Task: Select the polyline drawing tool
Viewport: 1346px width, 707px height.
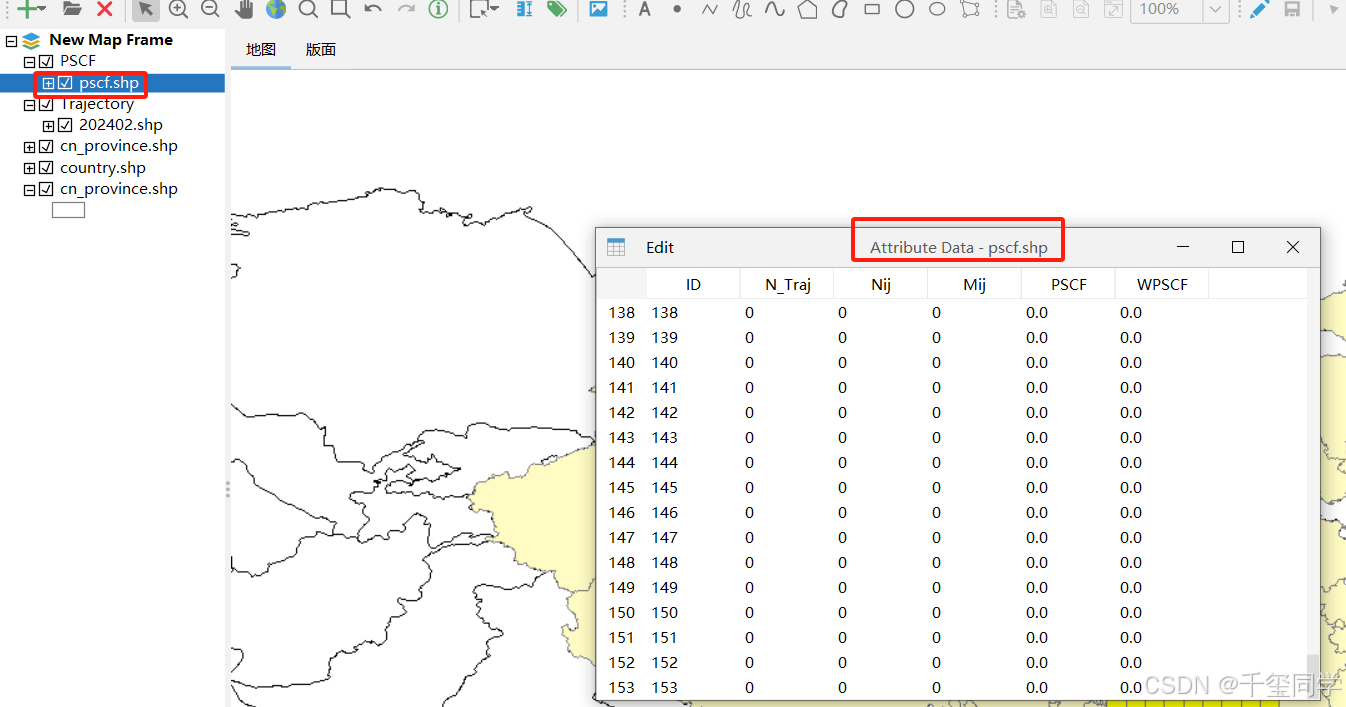Action: 710,9
